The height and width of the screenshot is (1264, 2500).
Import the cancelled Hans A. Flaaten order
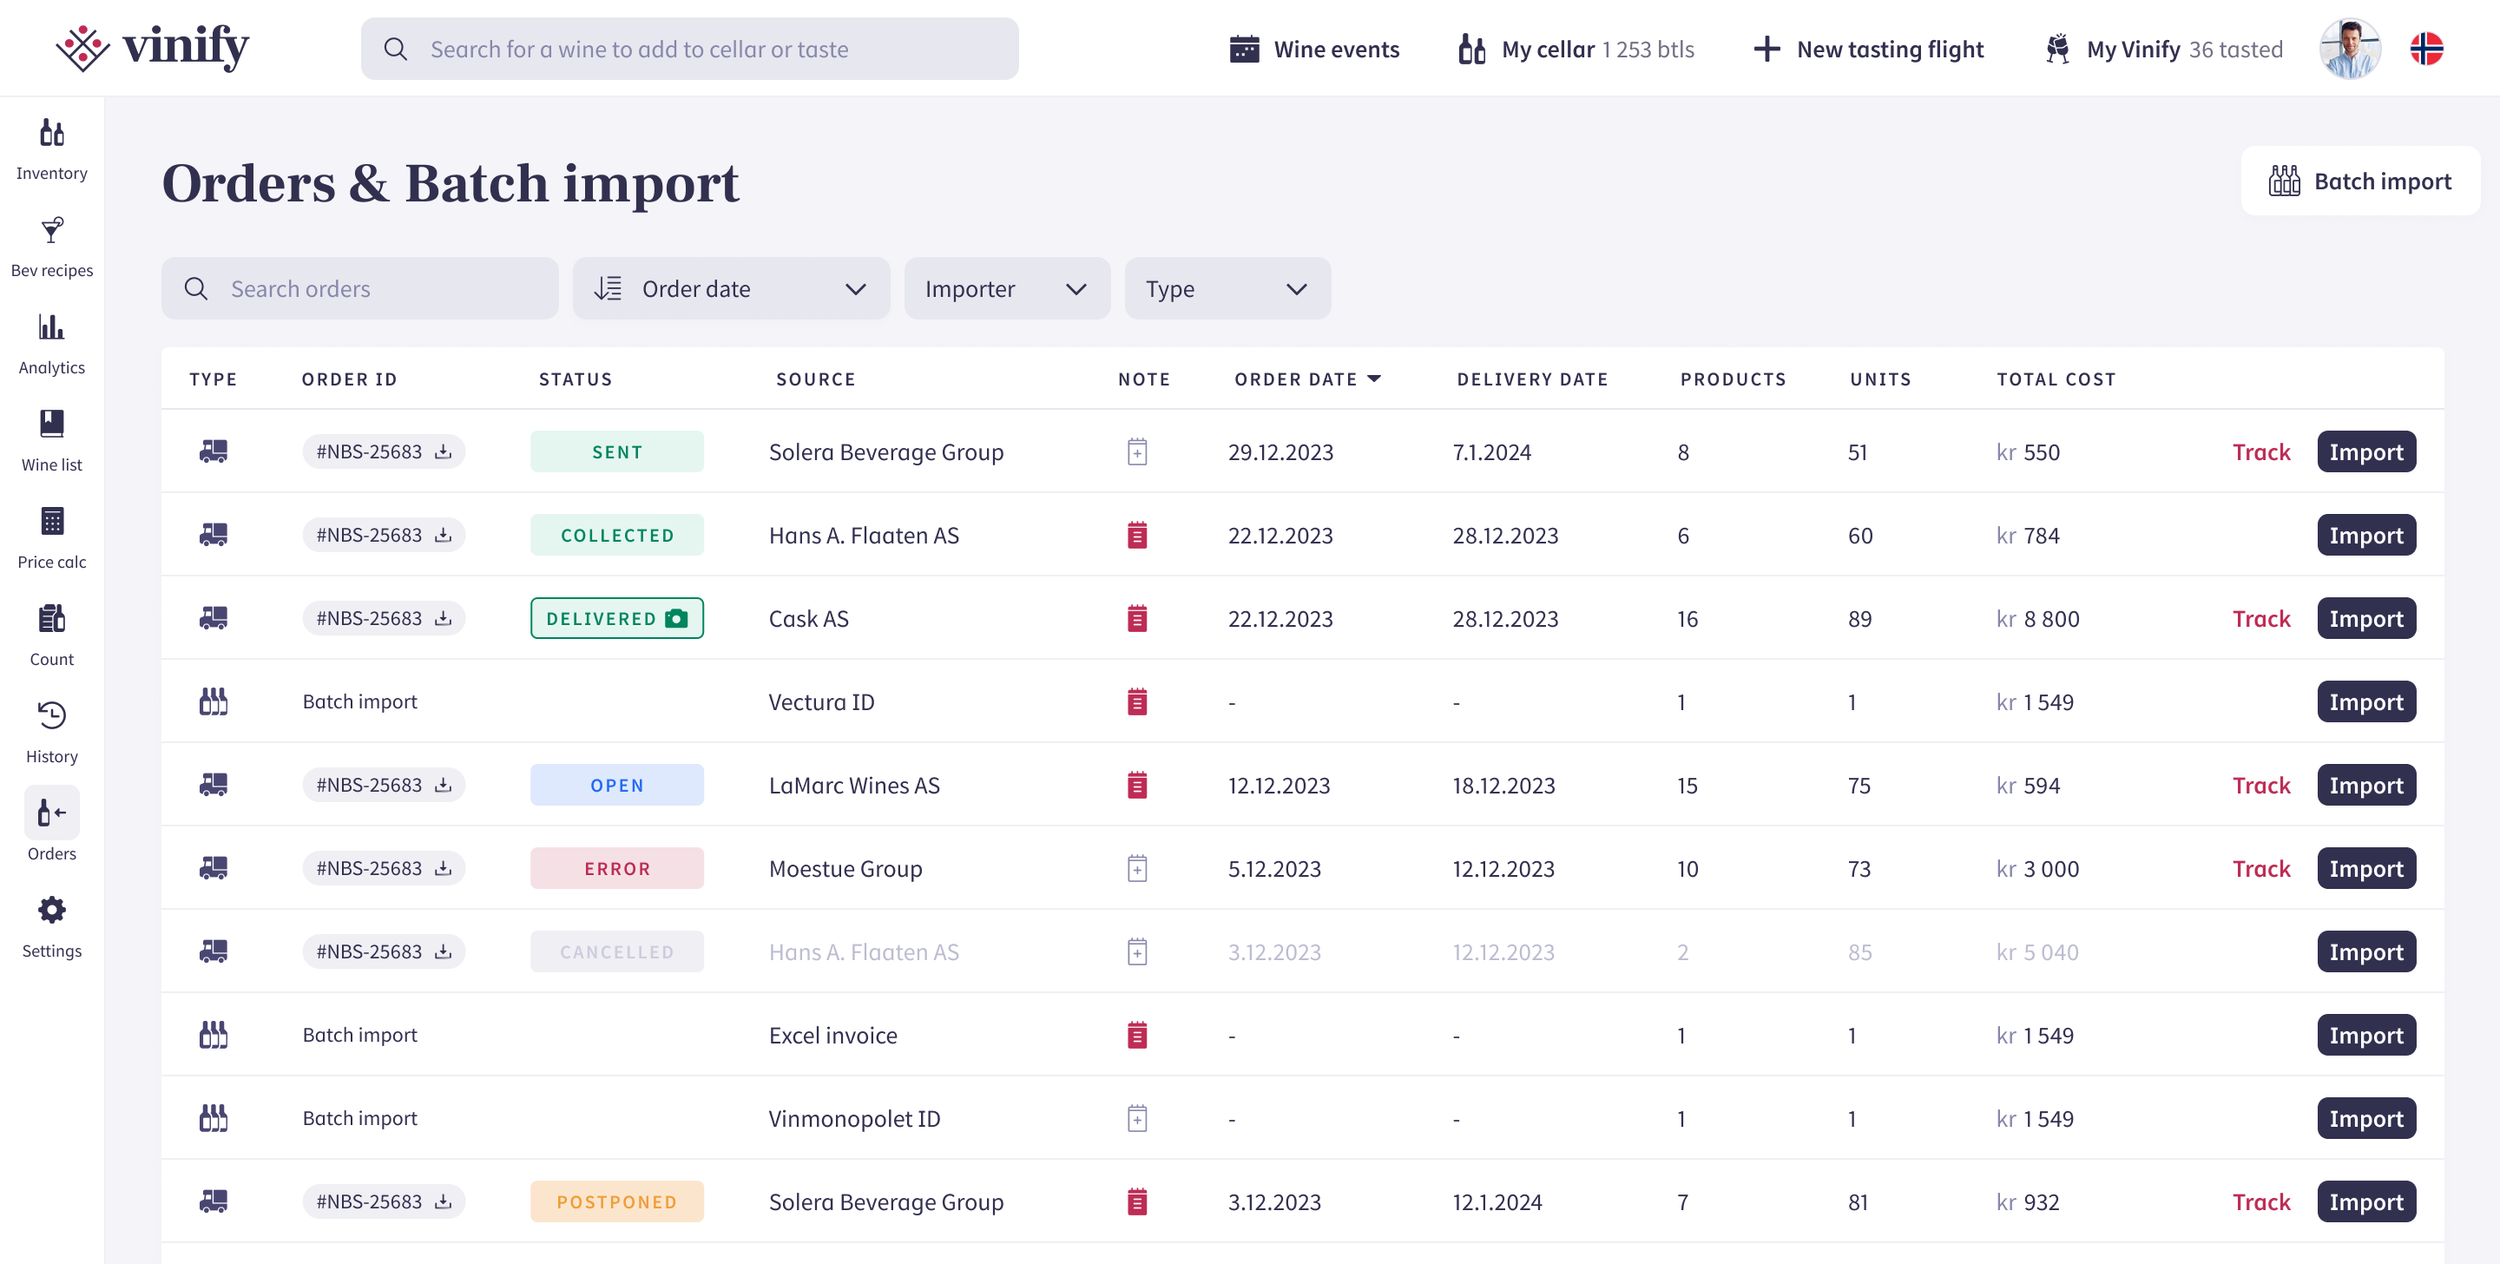click(x=2366, y=952)
